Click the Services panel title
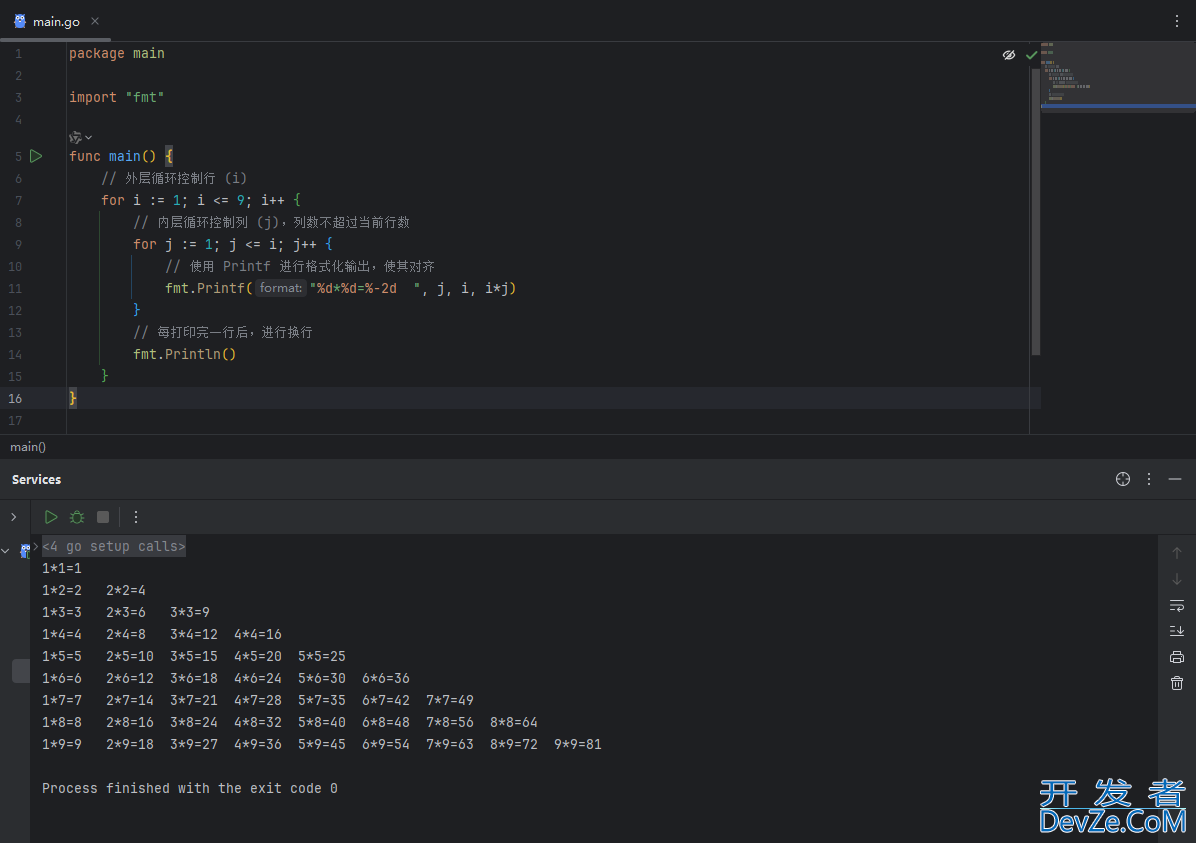This screenshot has width=1196, height=843. click(37, 479)
